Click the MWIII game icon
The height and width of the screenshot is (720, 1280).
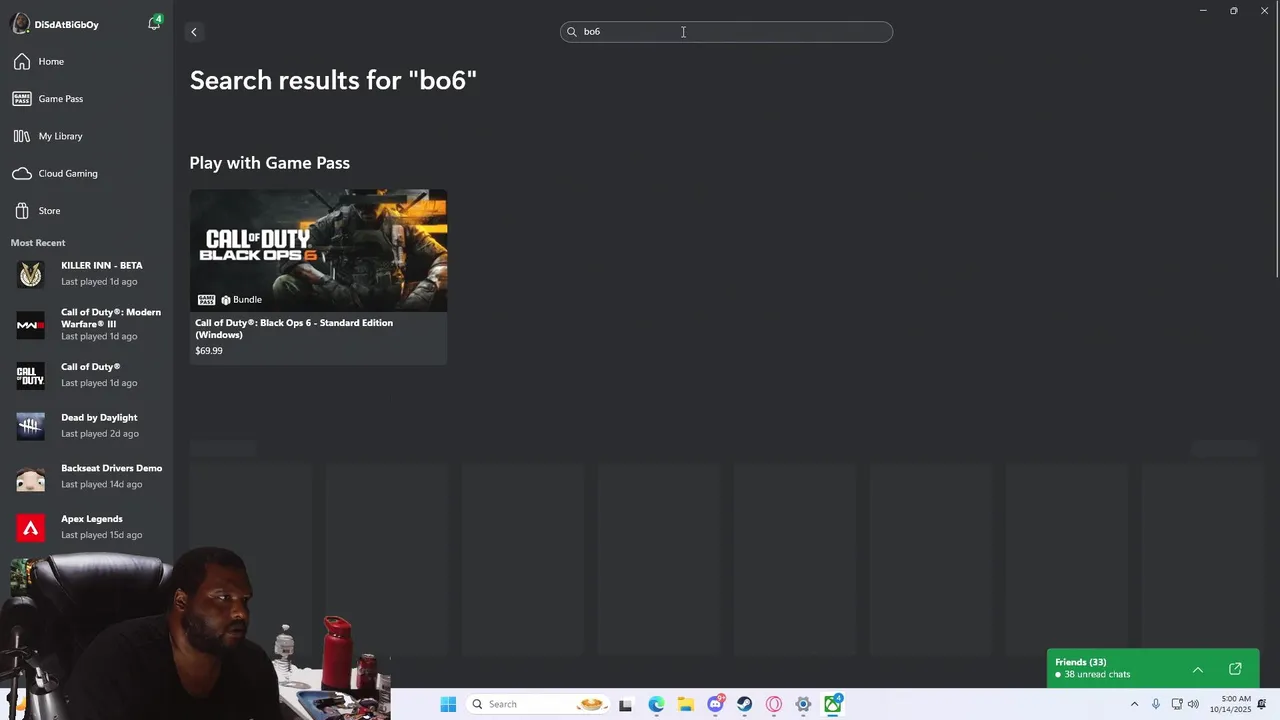[30, 325]
